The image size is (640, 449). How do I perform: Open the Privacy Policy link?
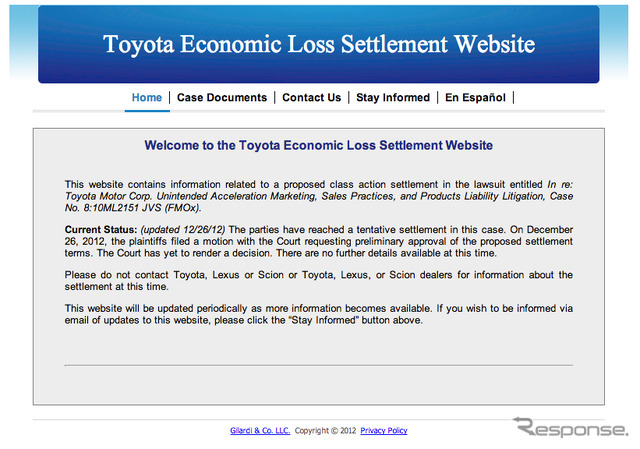(x=384, y=431)
